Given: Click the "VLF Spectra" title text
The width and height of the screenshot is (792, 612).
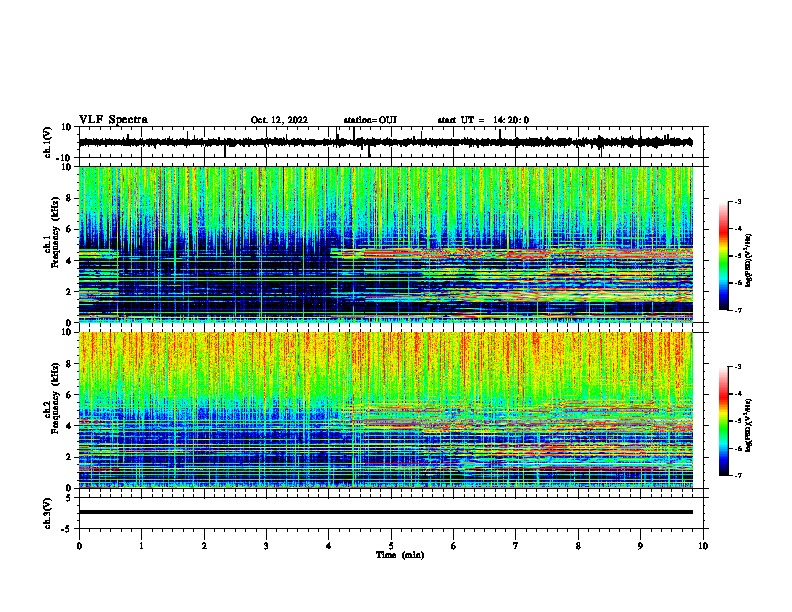Looking at the screenshot, I should (x=114, y=120).
